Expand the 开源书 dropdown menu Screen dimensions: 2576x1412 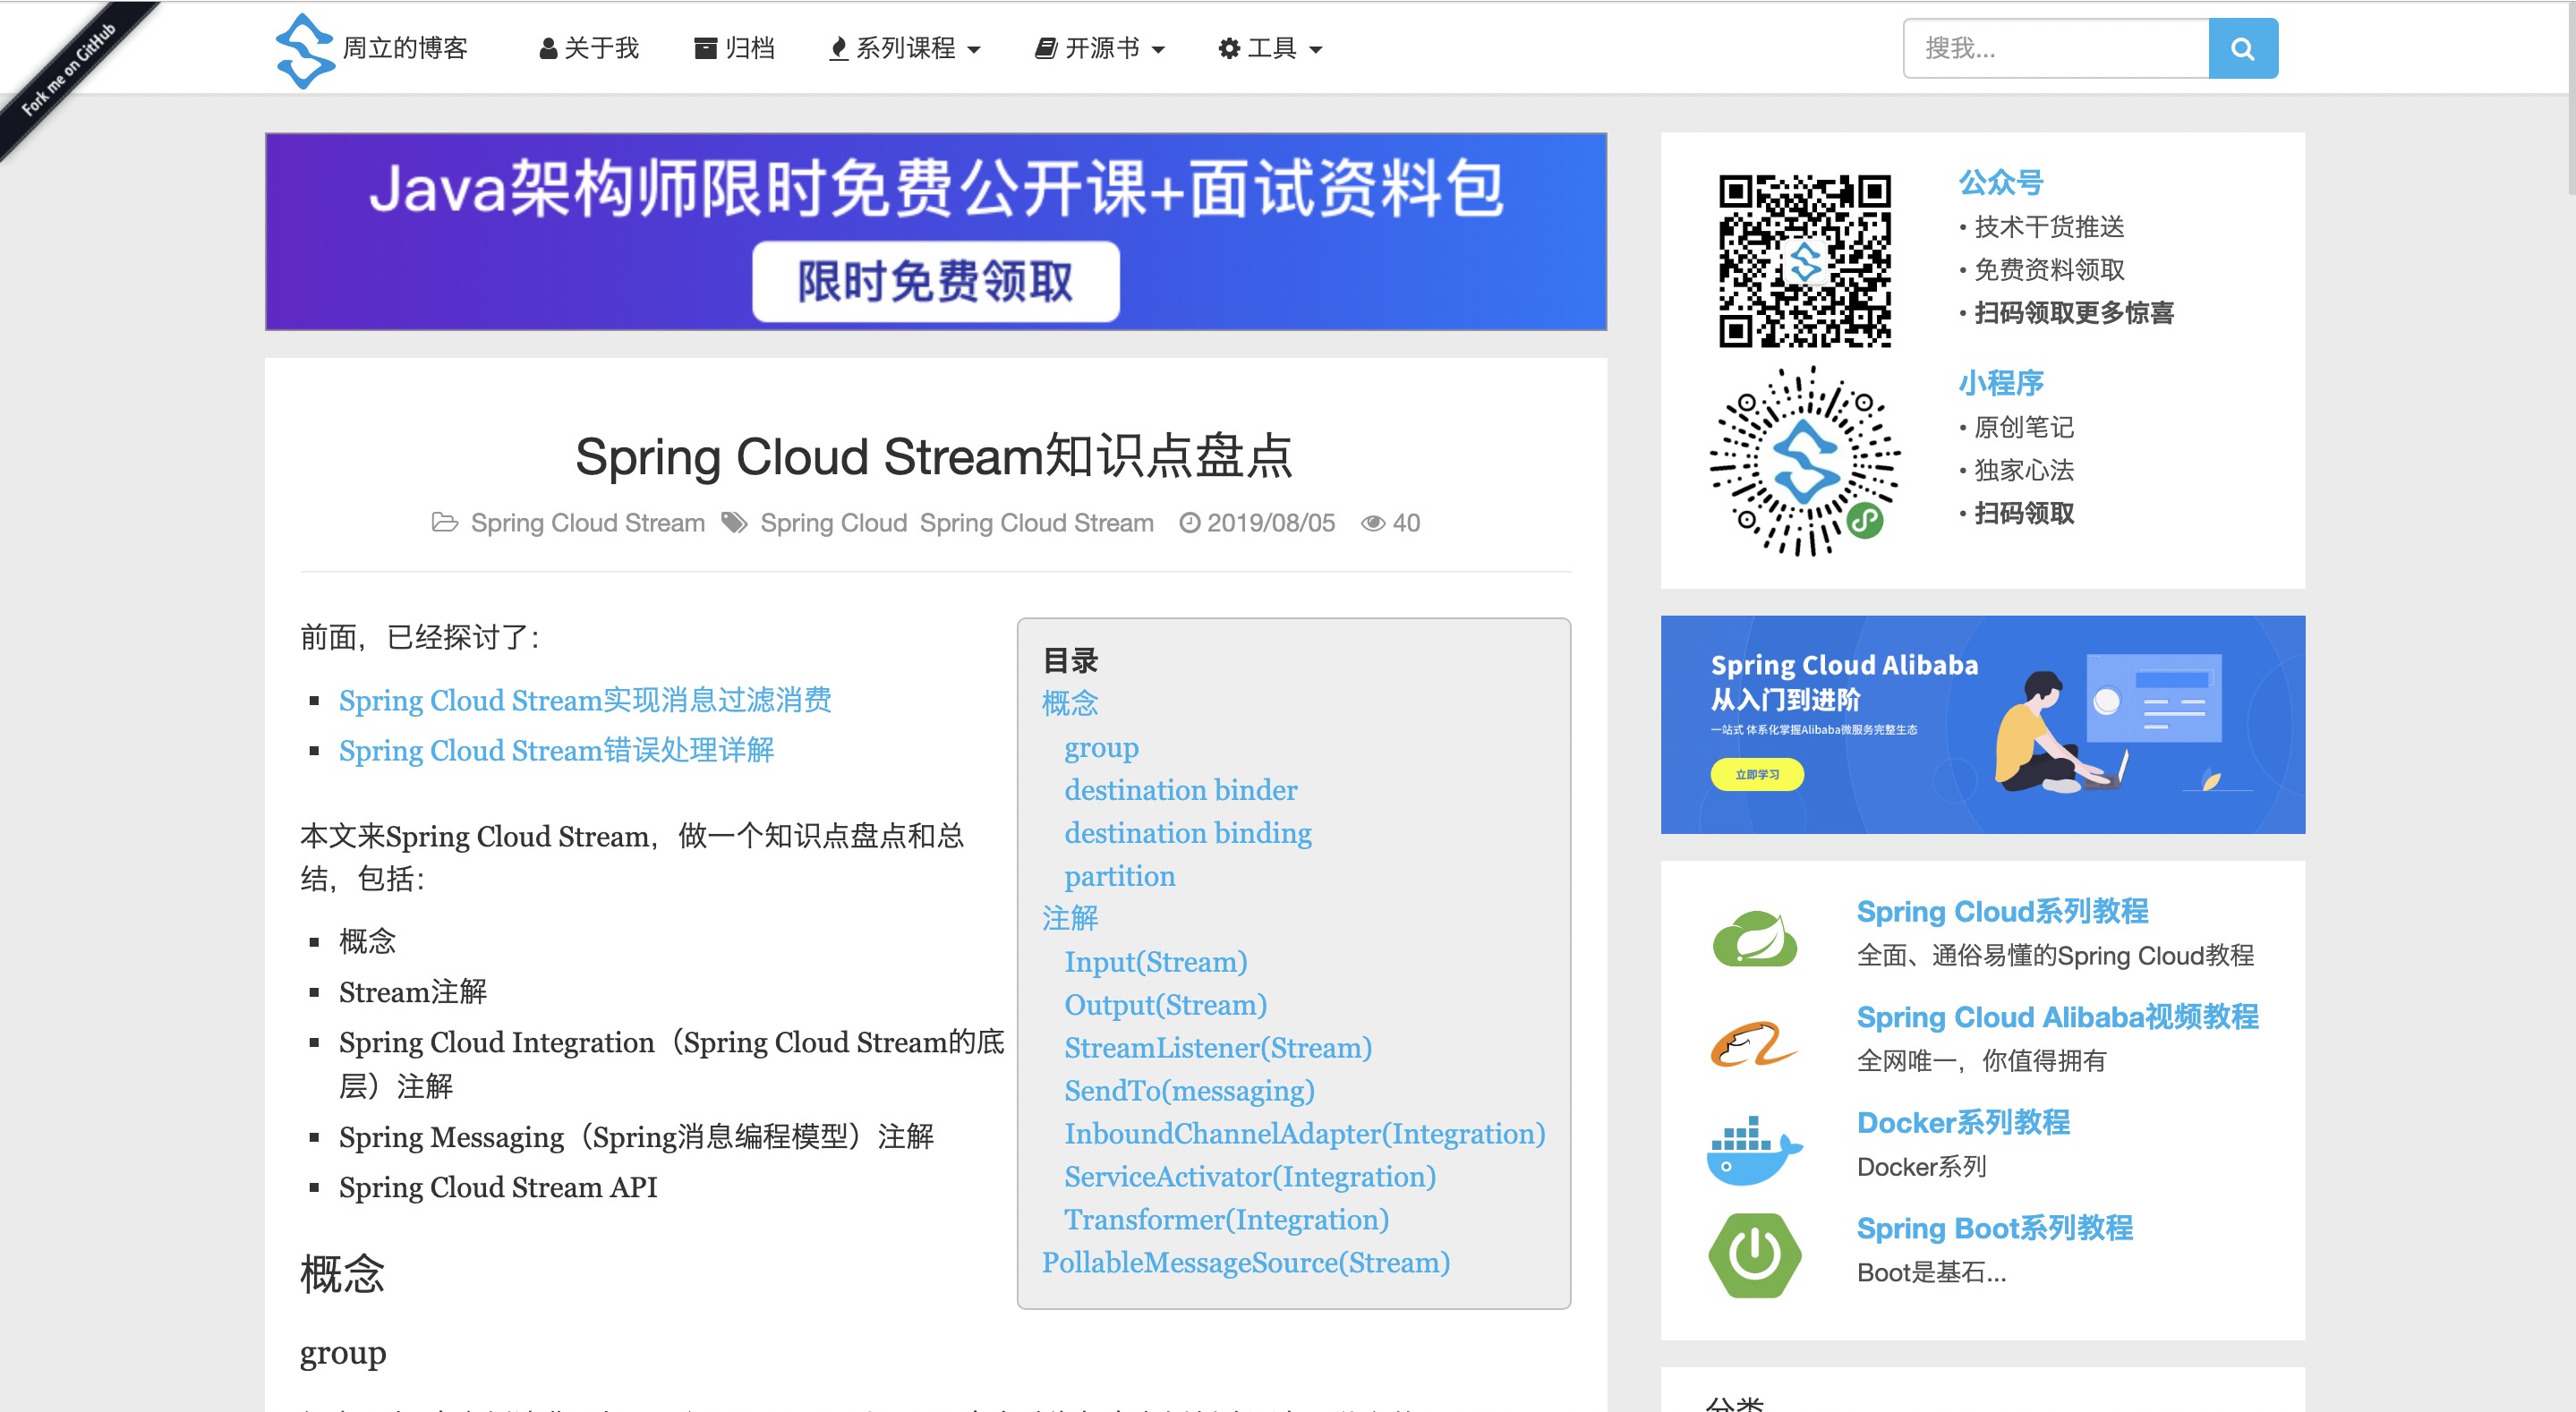(x=1100, y=48)
